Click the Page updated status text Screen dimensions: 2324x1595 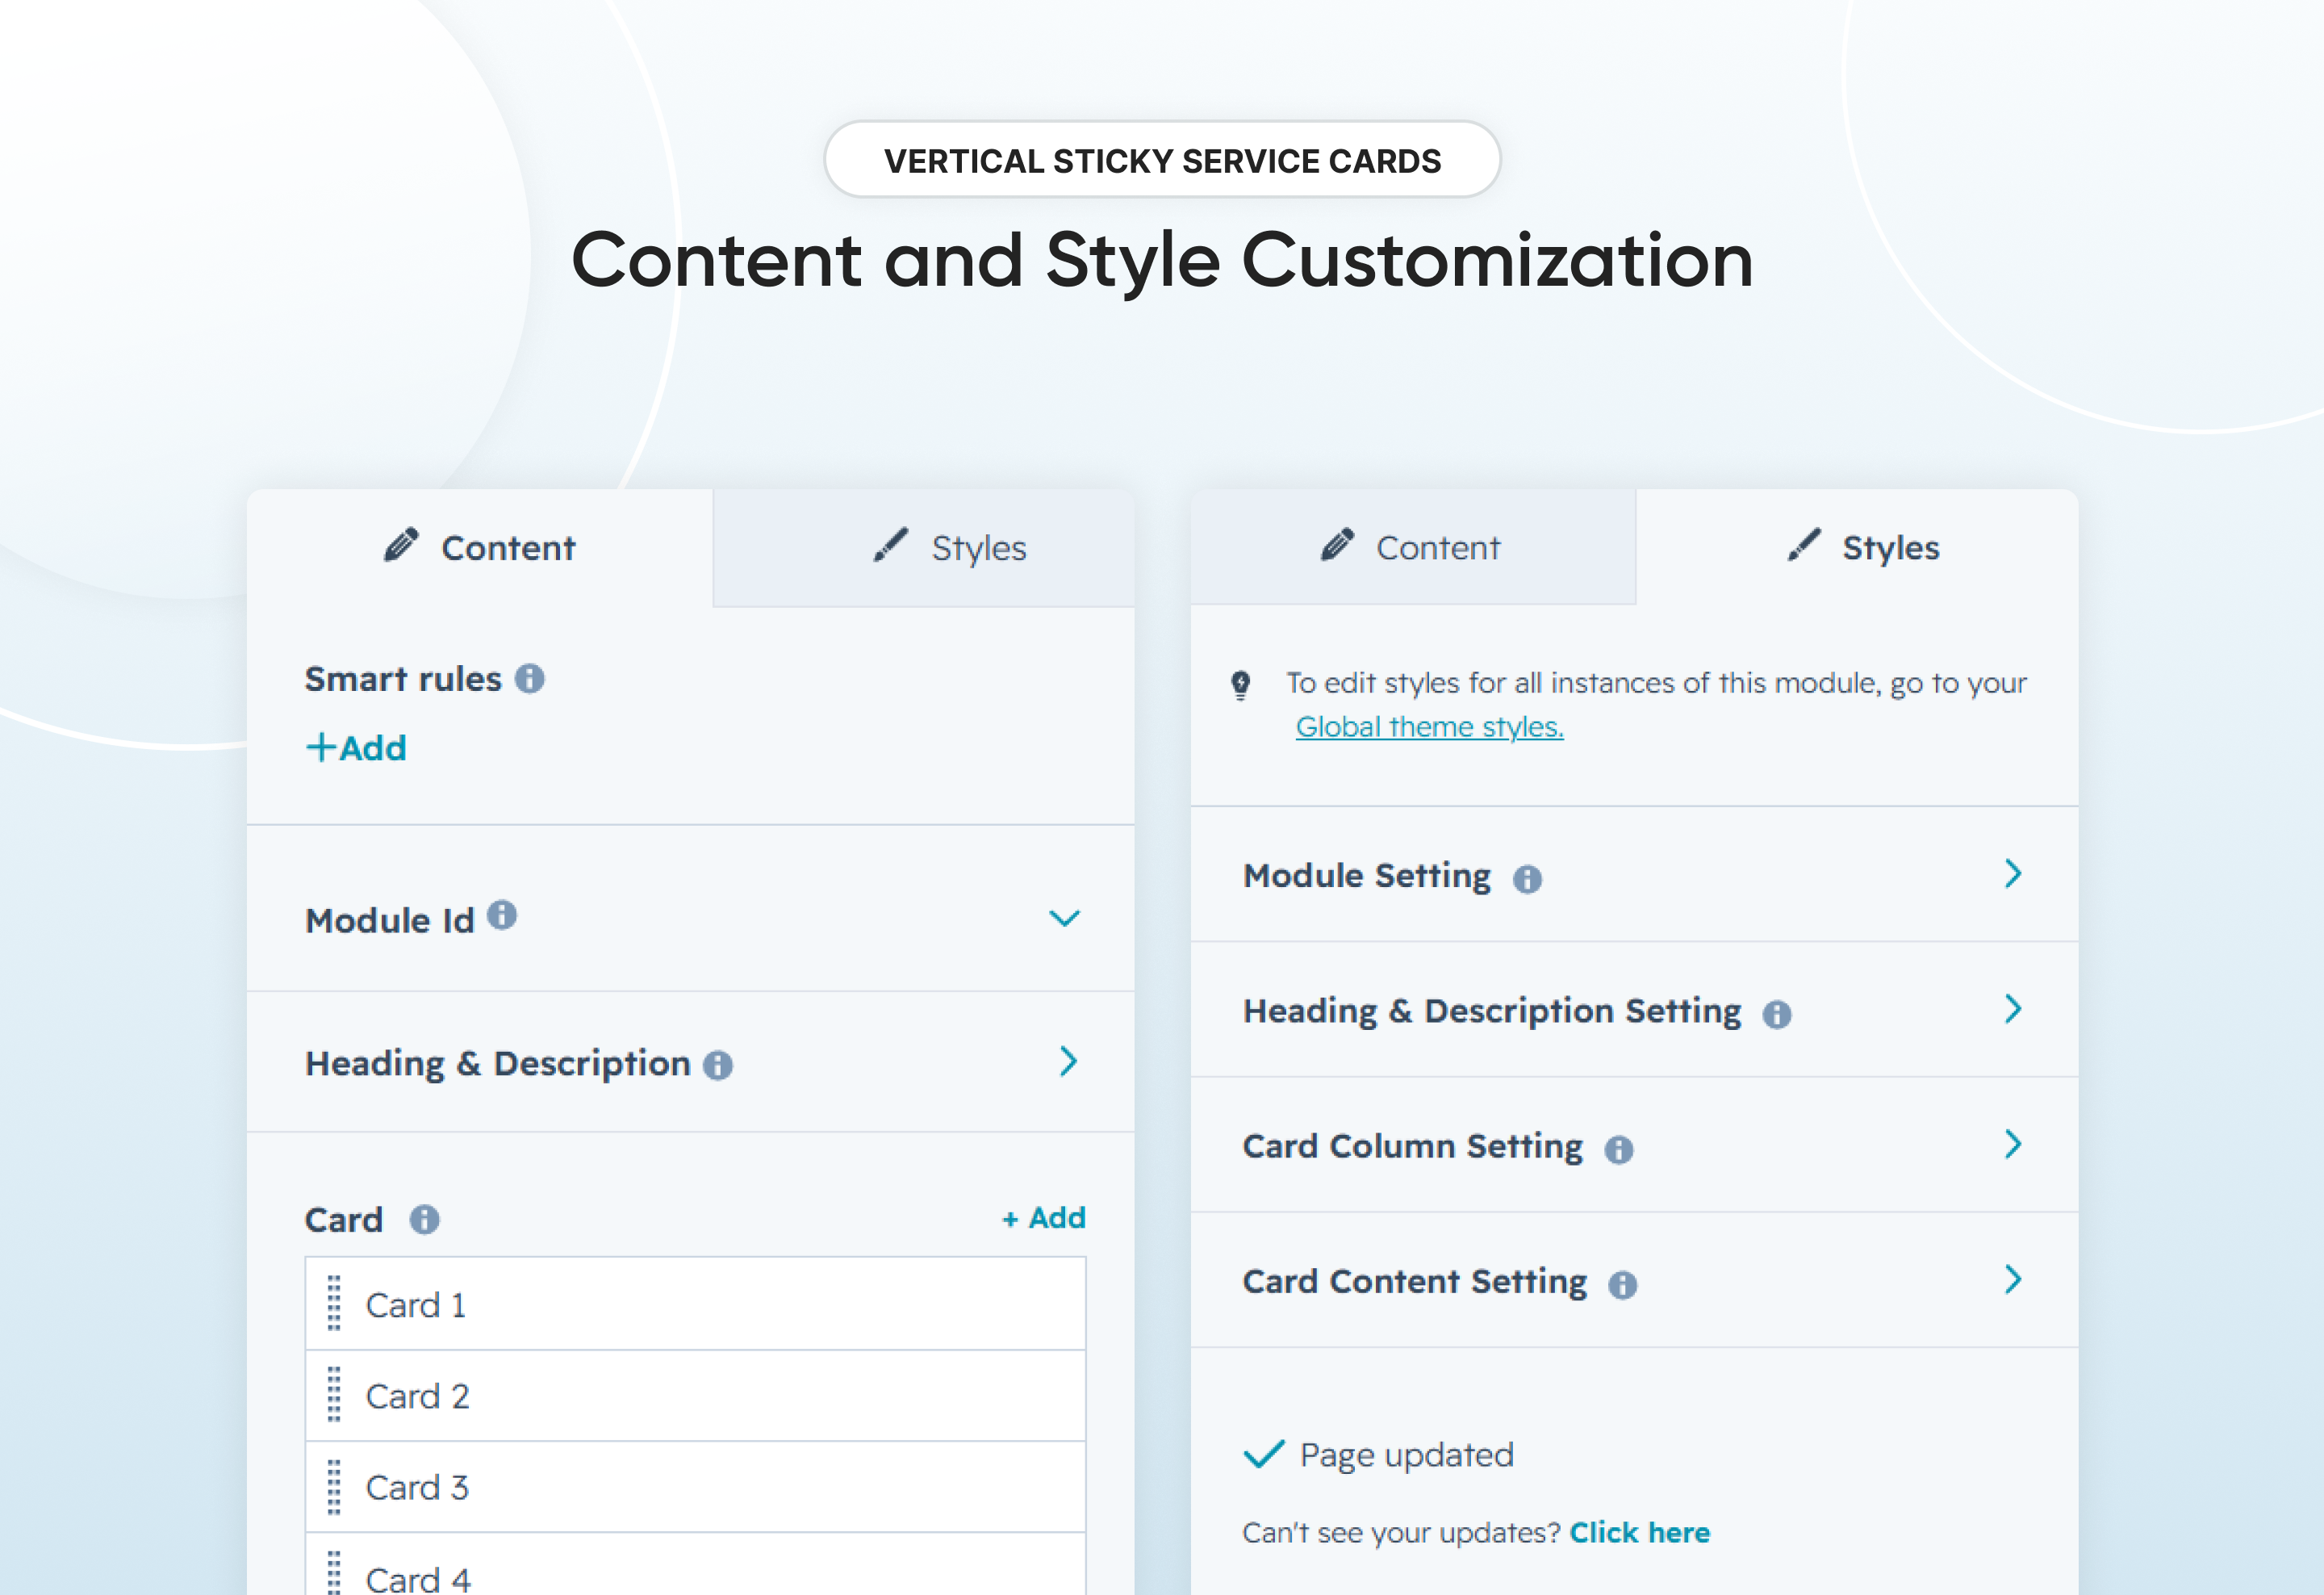[x=1406, y=1455]
